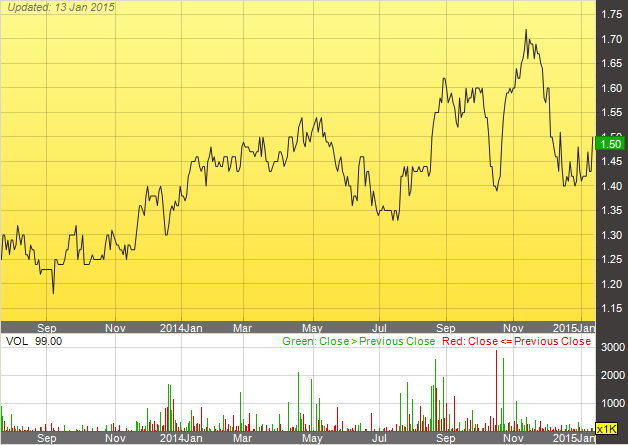Click 'Mar' on the volume panel time axis

pos(243,438)
